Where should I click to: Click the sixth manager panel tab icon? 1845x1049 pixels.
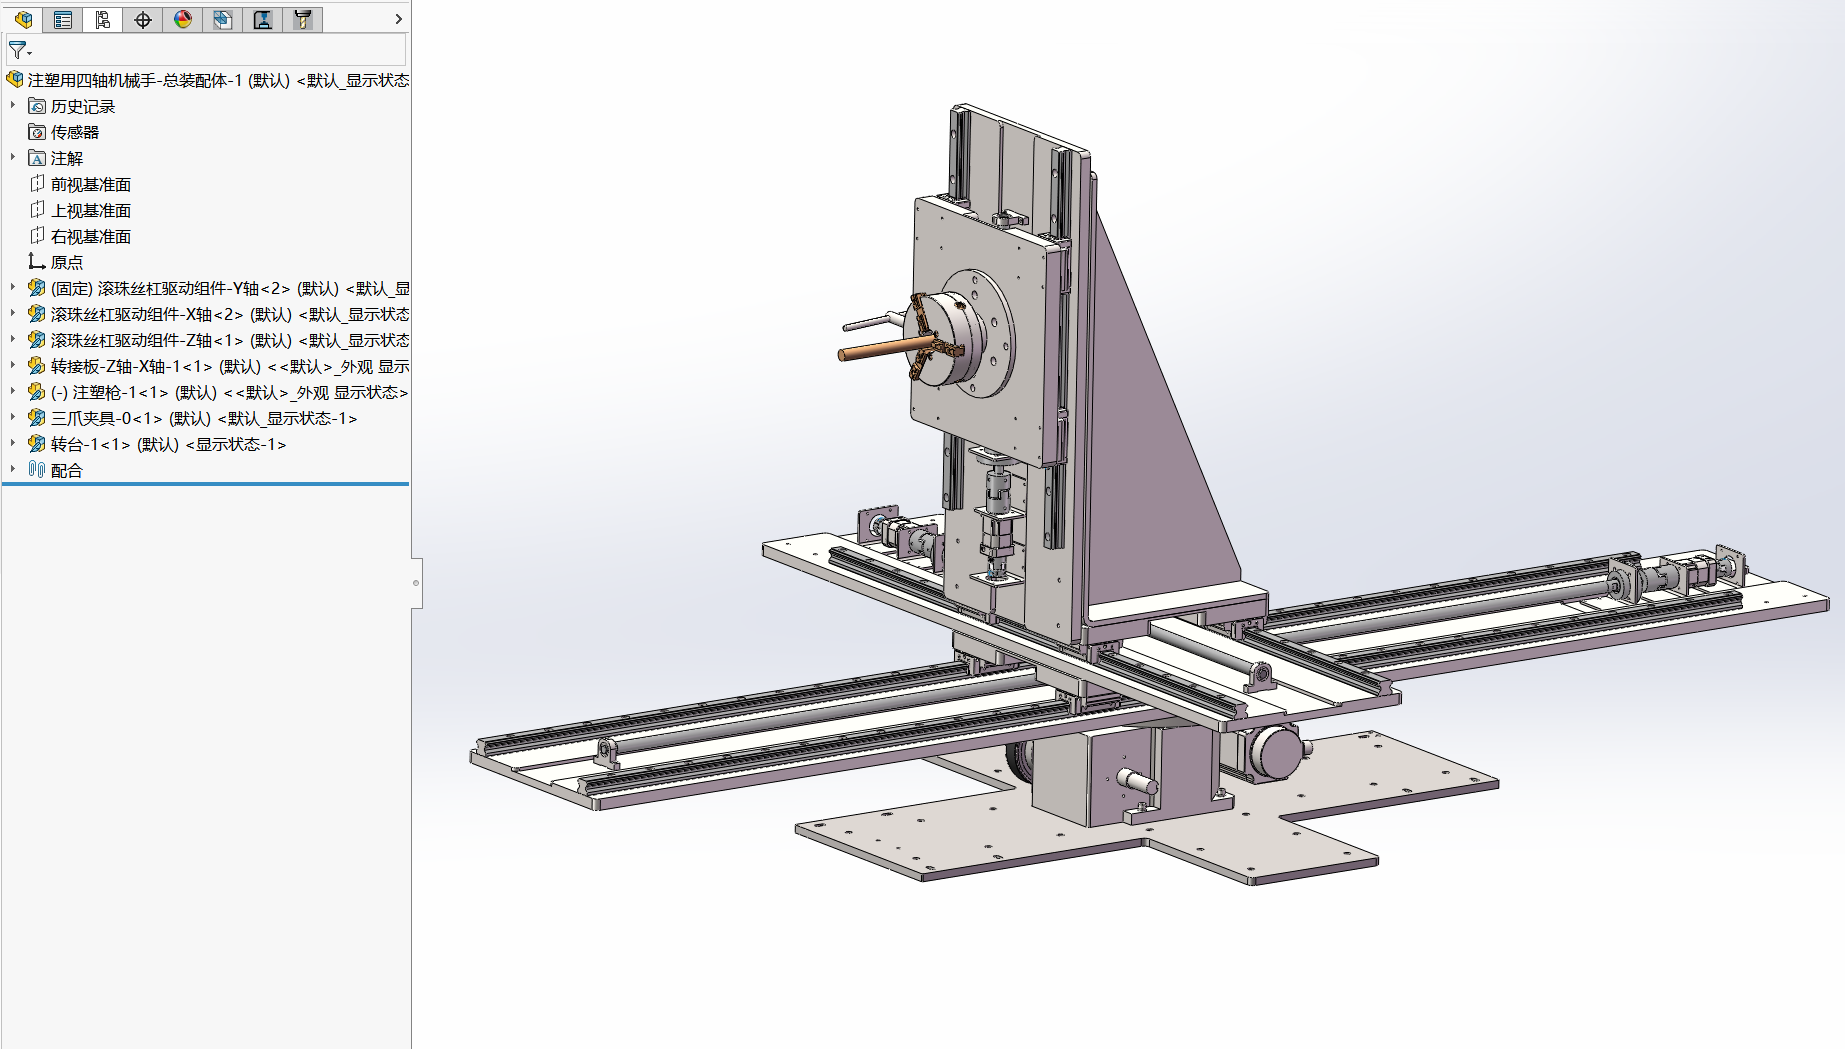(x=223, y=19)
